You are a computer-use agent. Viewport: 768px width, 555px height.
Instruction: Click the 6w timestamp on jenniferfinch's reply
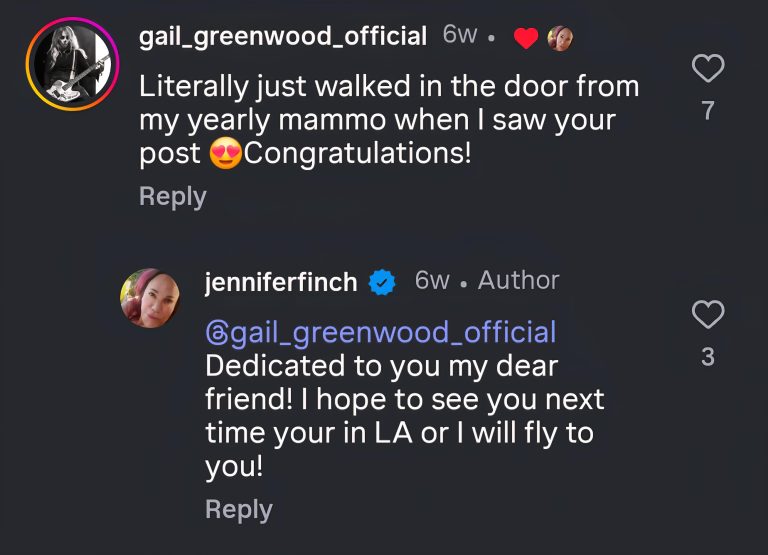coord(432,281)
